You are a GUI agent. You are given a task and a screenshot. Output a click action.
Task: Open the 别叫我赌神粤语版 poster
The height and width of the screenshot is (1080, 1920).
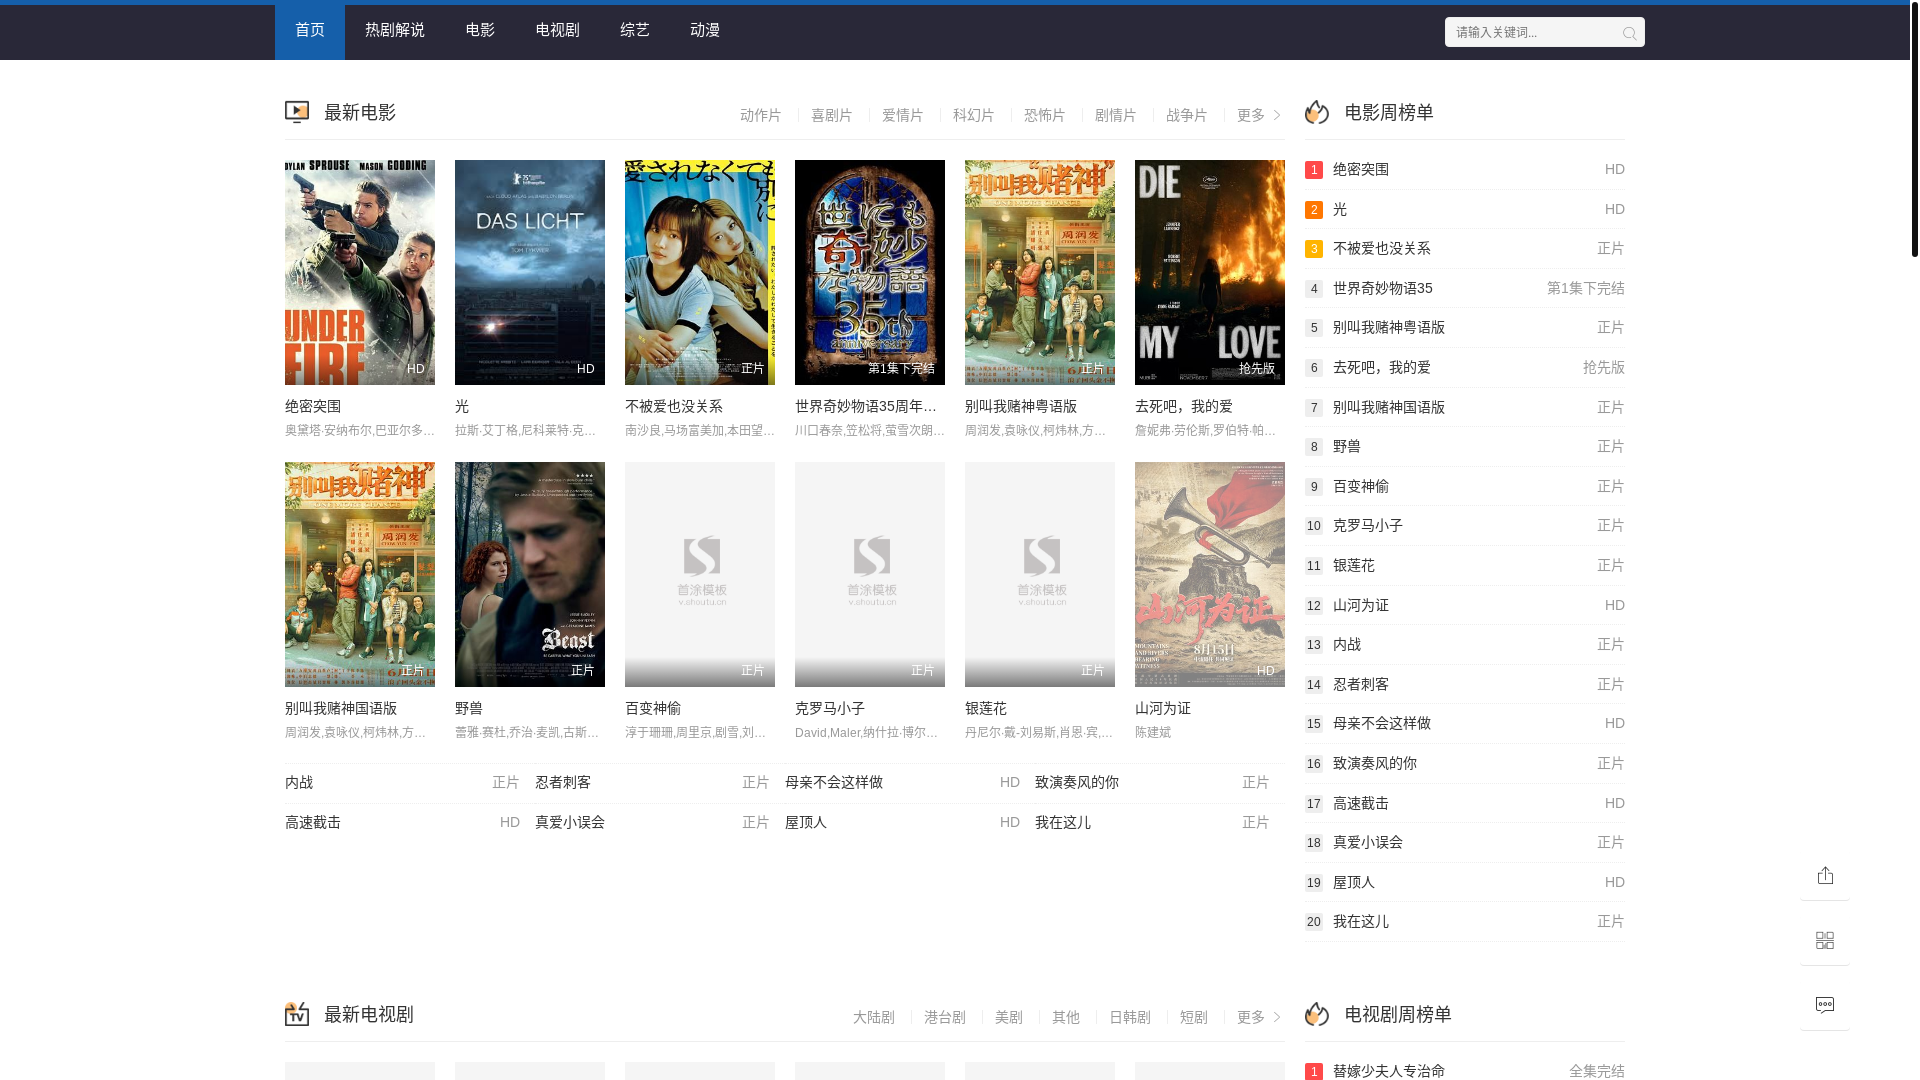[x=1040, y=272]
